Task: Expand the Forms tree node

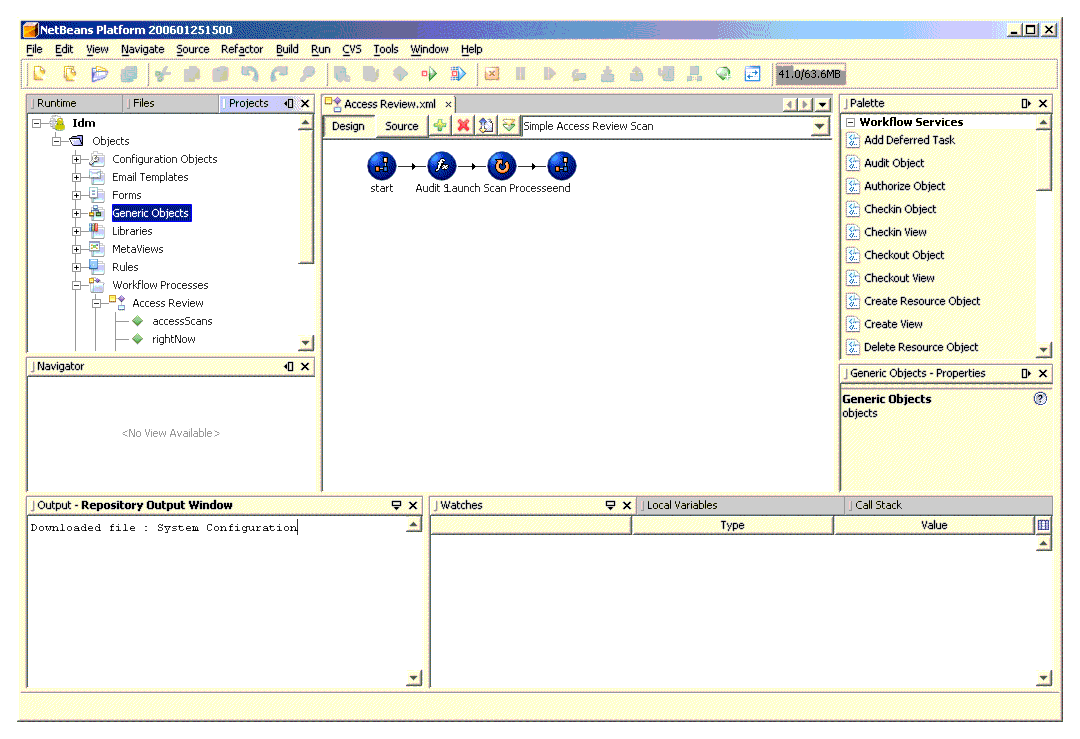Action: (76, 195)
